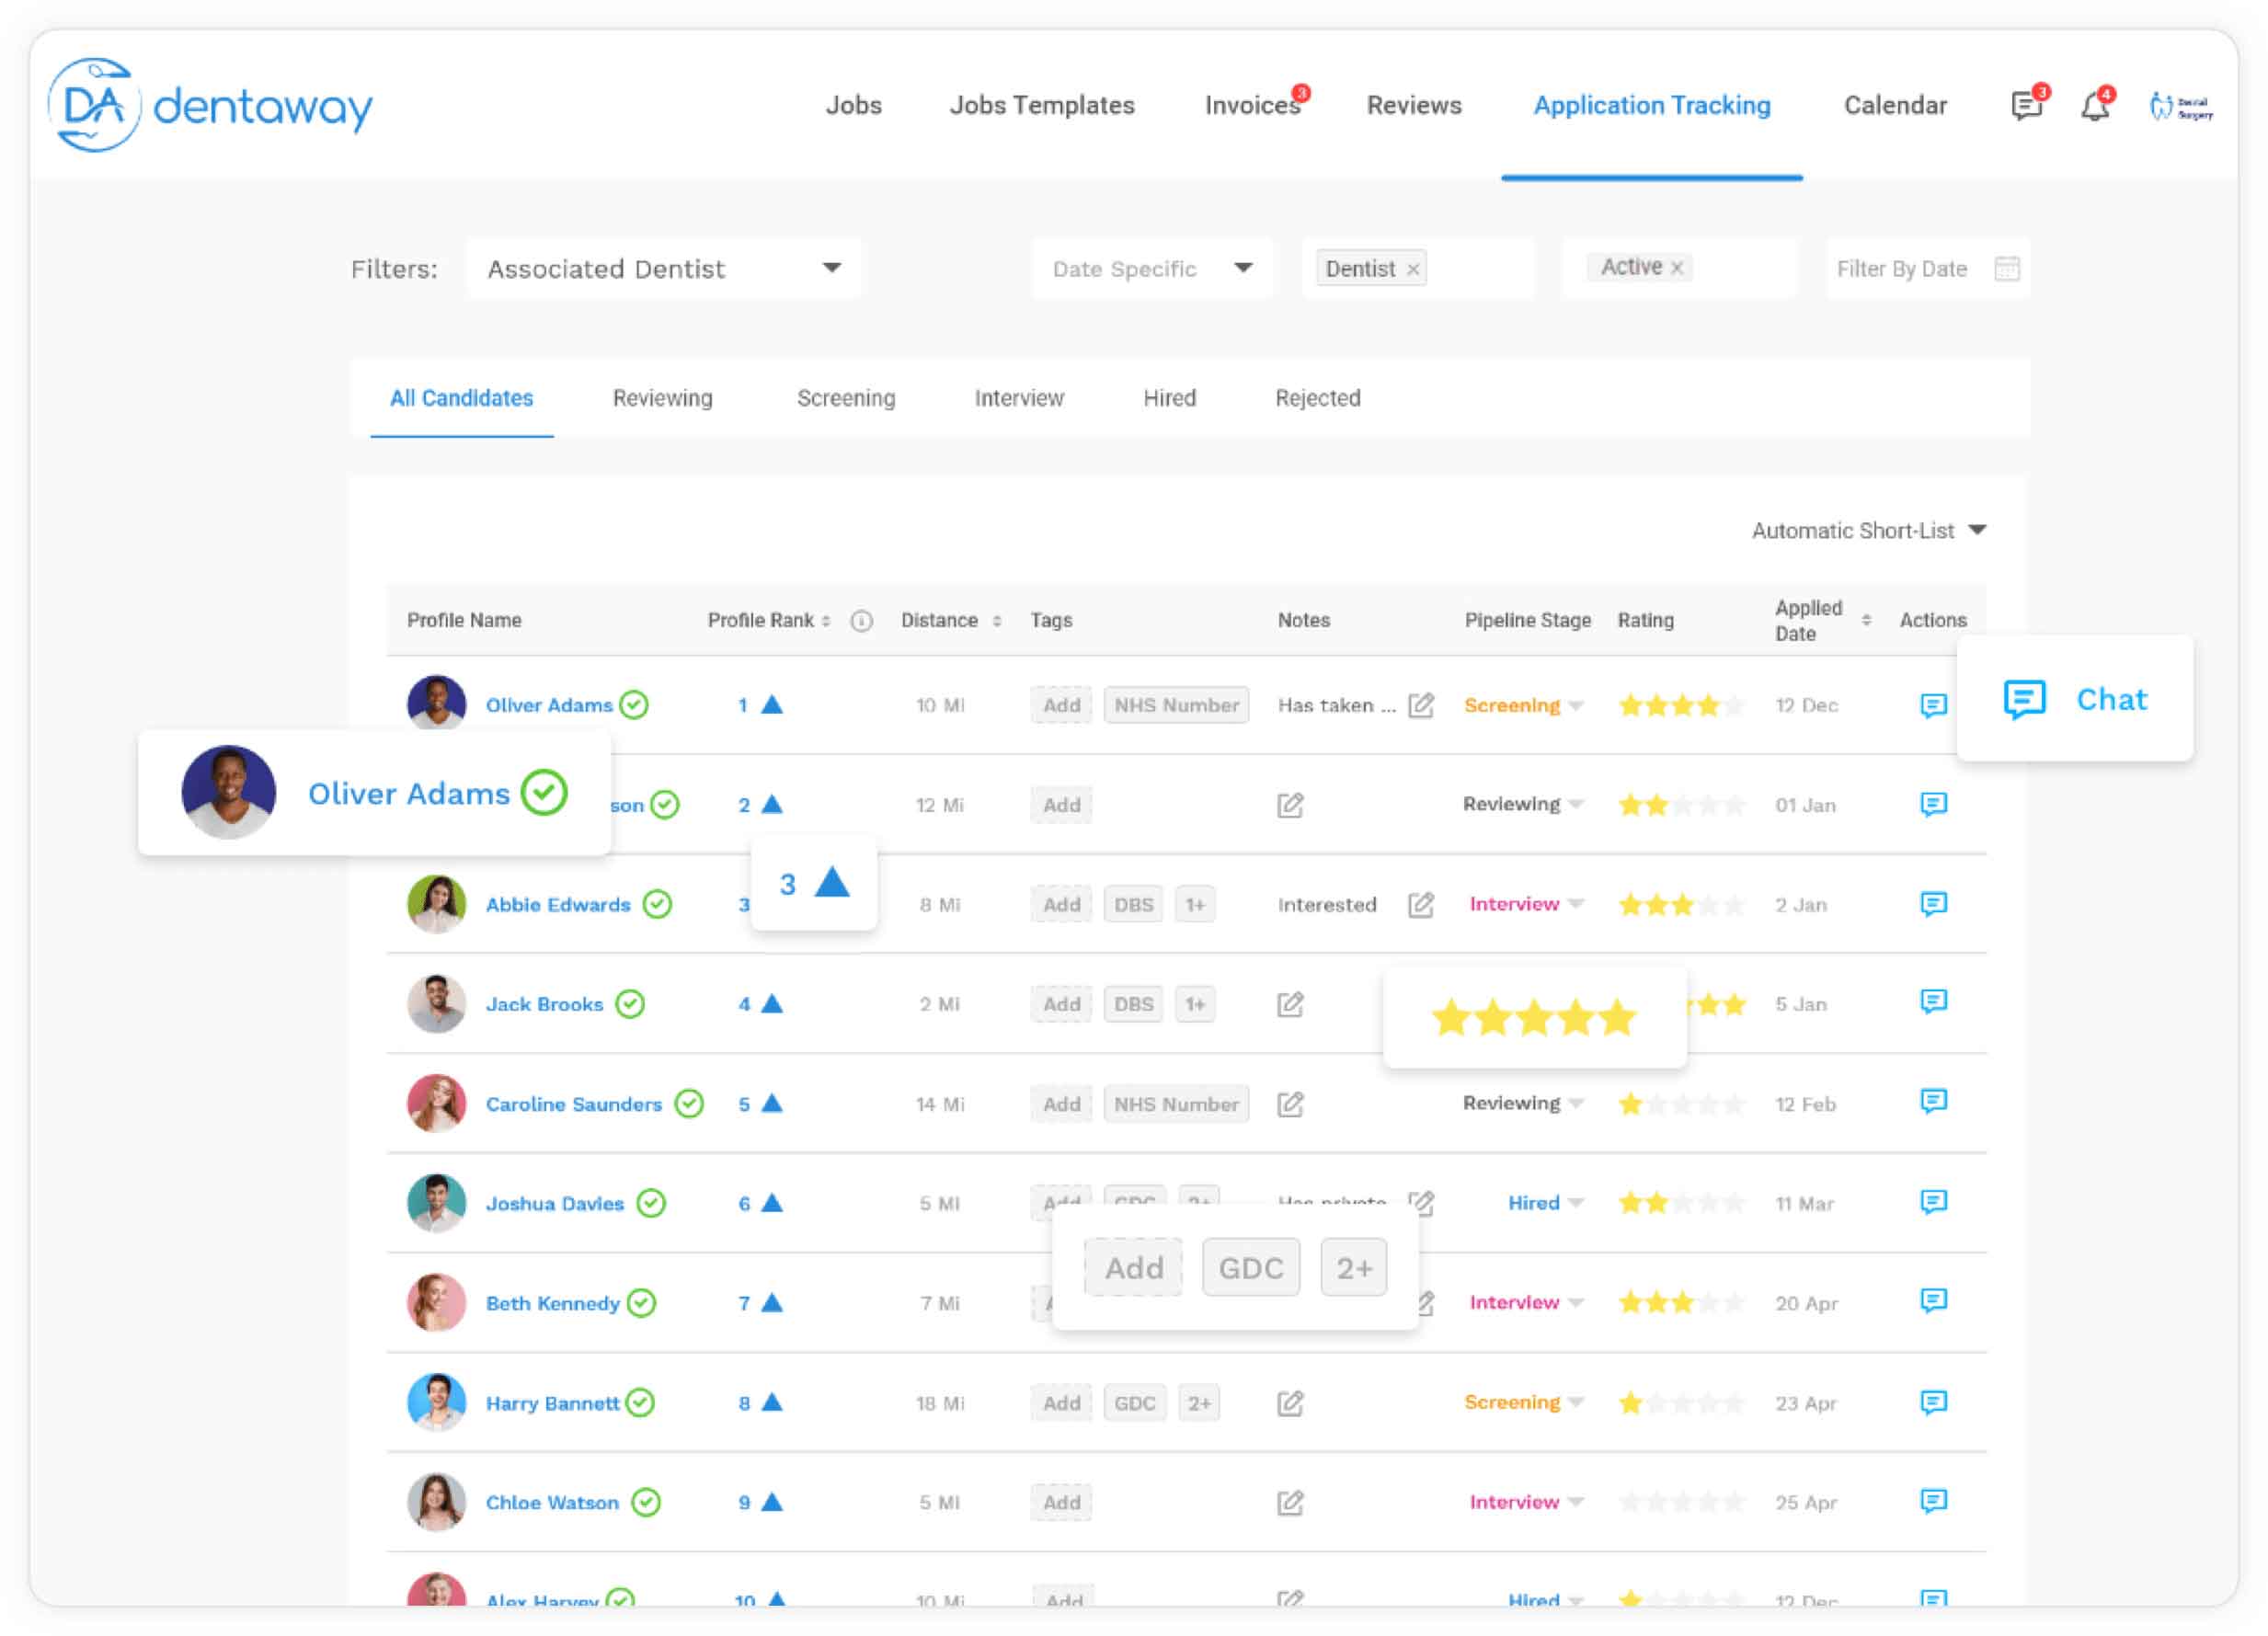Remove the Active filter tag

[1676, 267]
